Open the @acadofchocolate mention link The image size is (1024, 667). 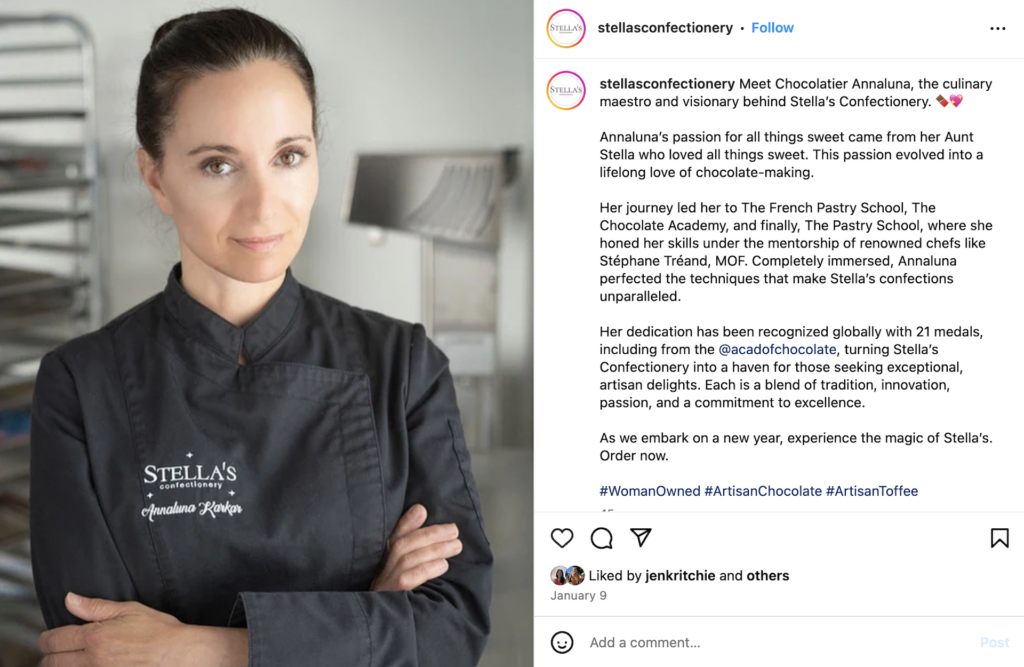click(x=777, y=350)
